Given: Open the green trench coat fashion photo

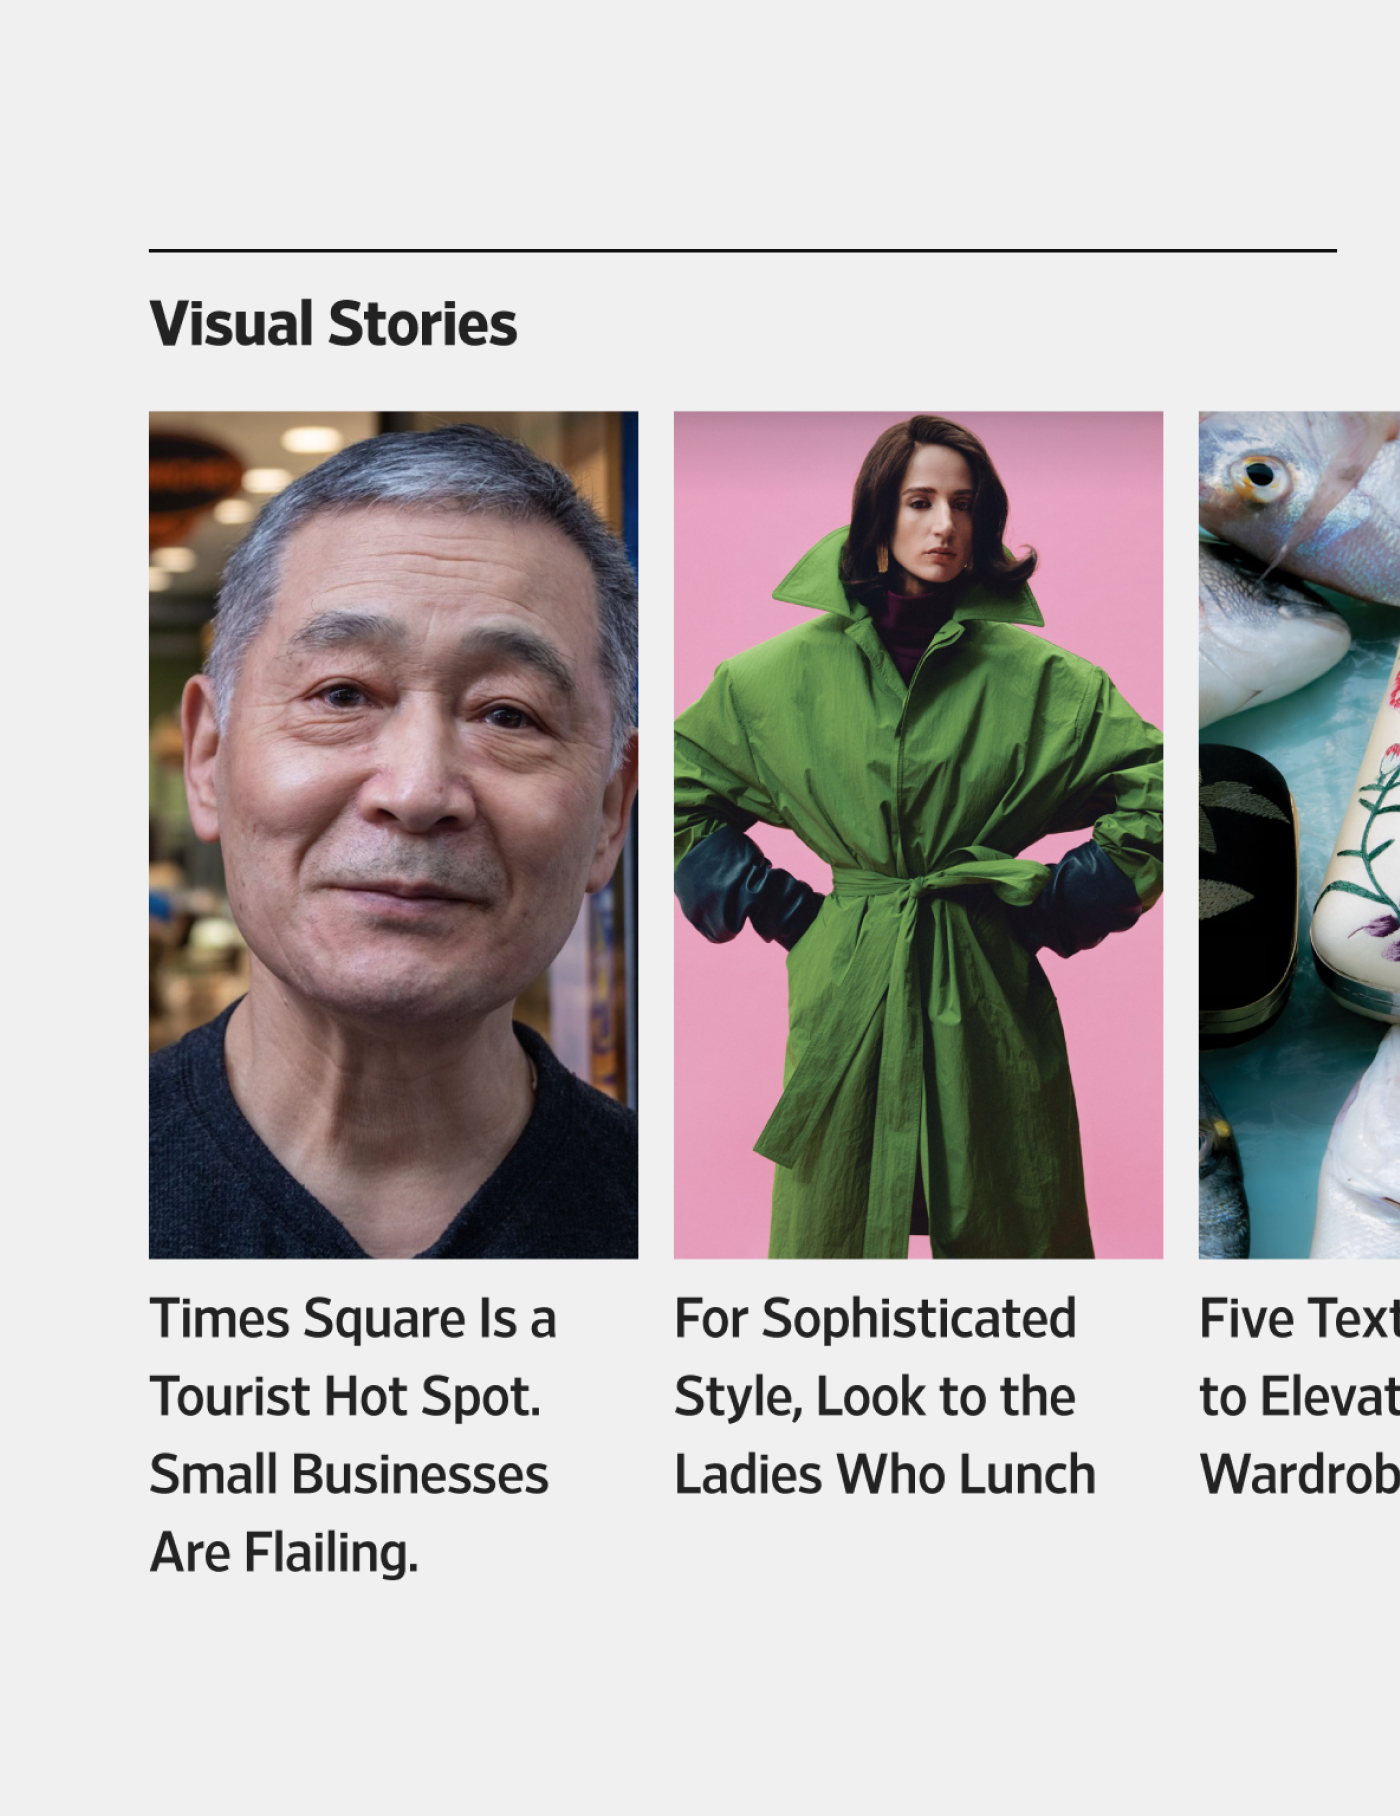Looking at the screenshot, I should pyautogui.click(x=918, y=834).
